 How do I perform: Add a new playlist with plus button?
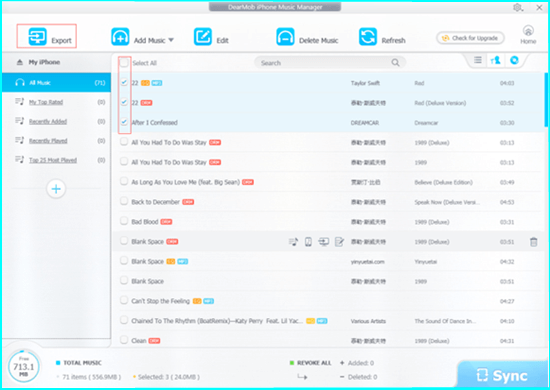point(56,189)
